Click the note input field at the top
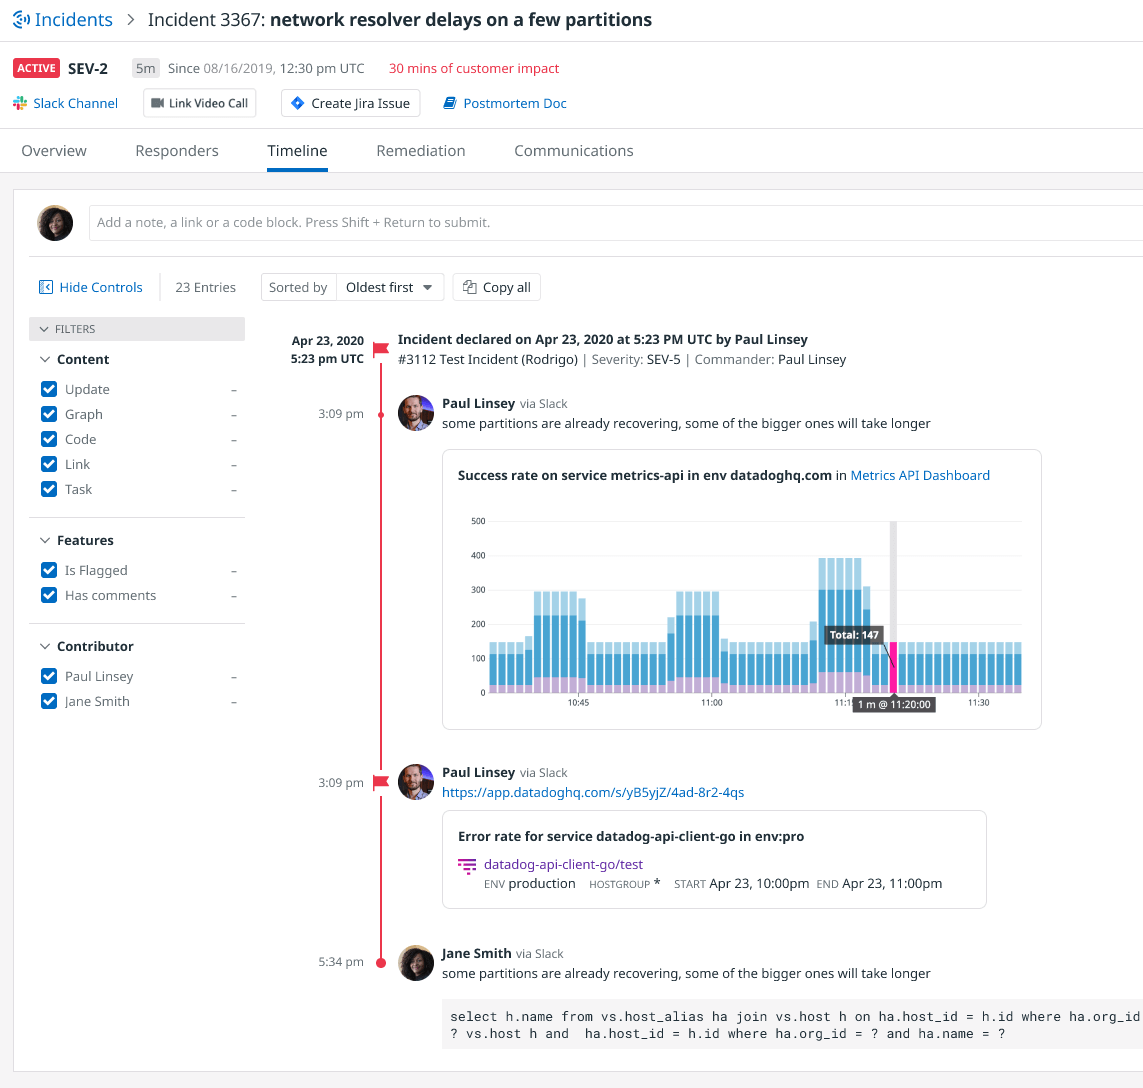Image resolution: width=1143 pixels, height=1088 pixels. tap(500, 222)
